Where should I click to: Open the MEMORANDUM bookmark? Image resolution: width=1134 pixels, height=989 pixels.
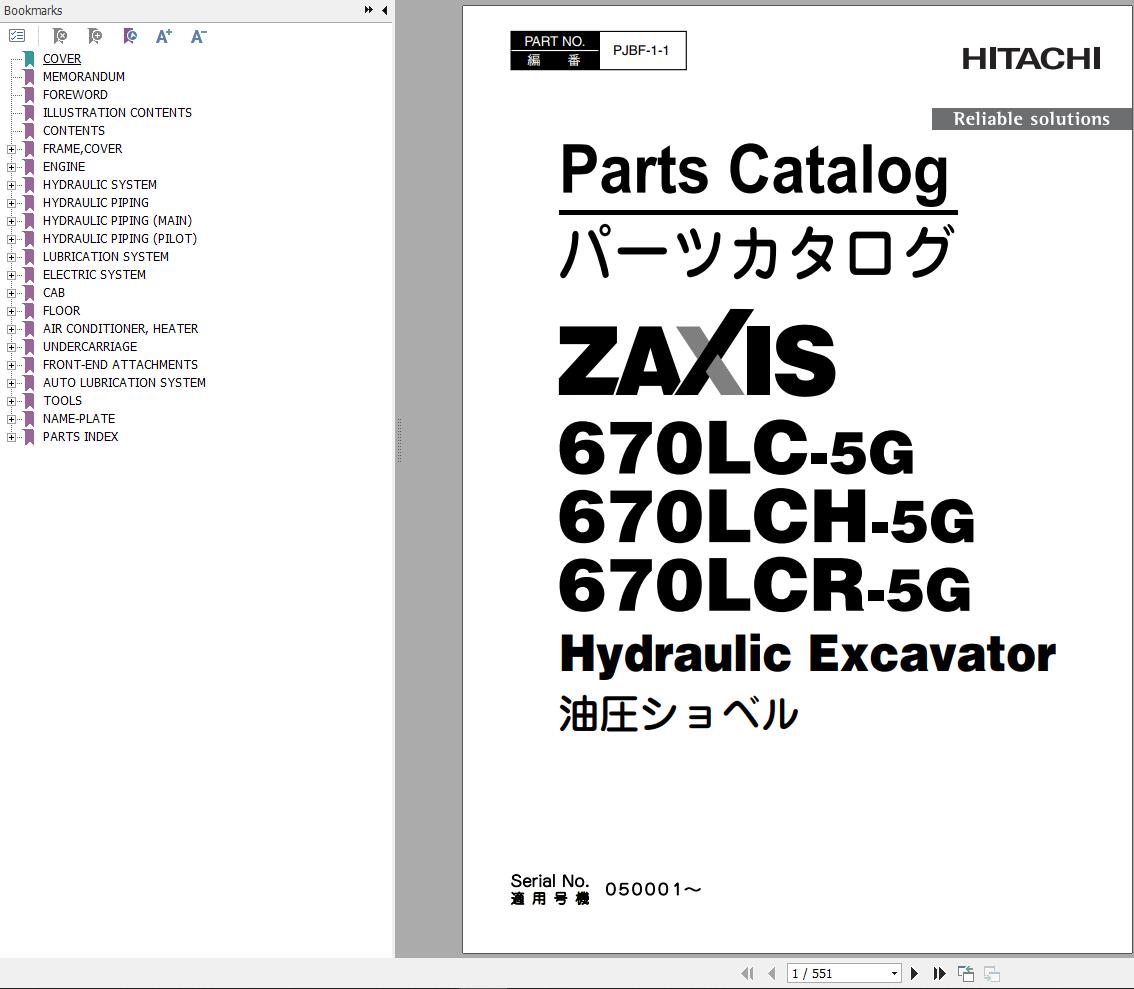(x=84, y=77)
